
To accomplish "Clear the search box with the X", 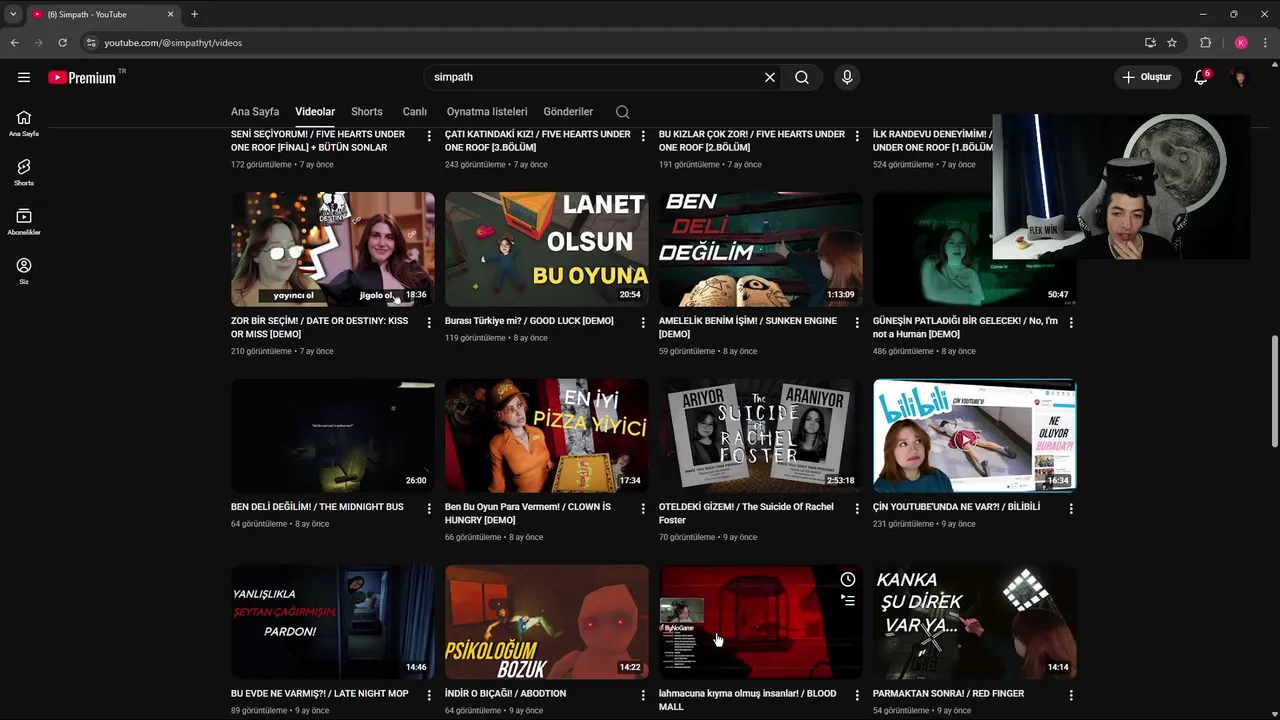I will pyautogui.click(x=770, y=77).
